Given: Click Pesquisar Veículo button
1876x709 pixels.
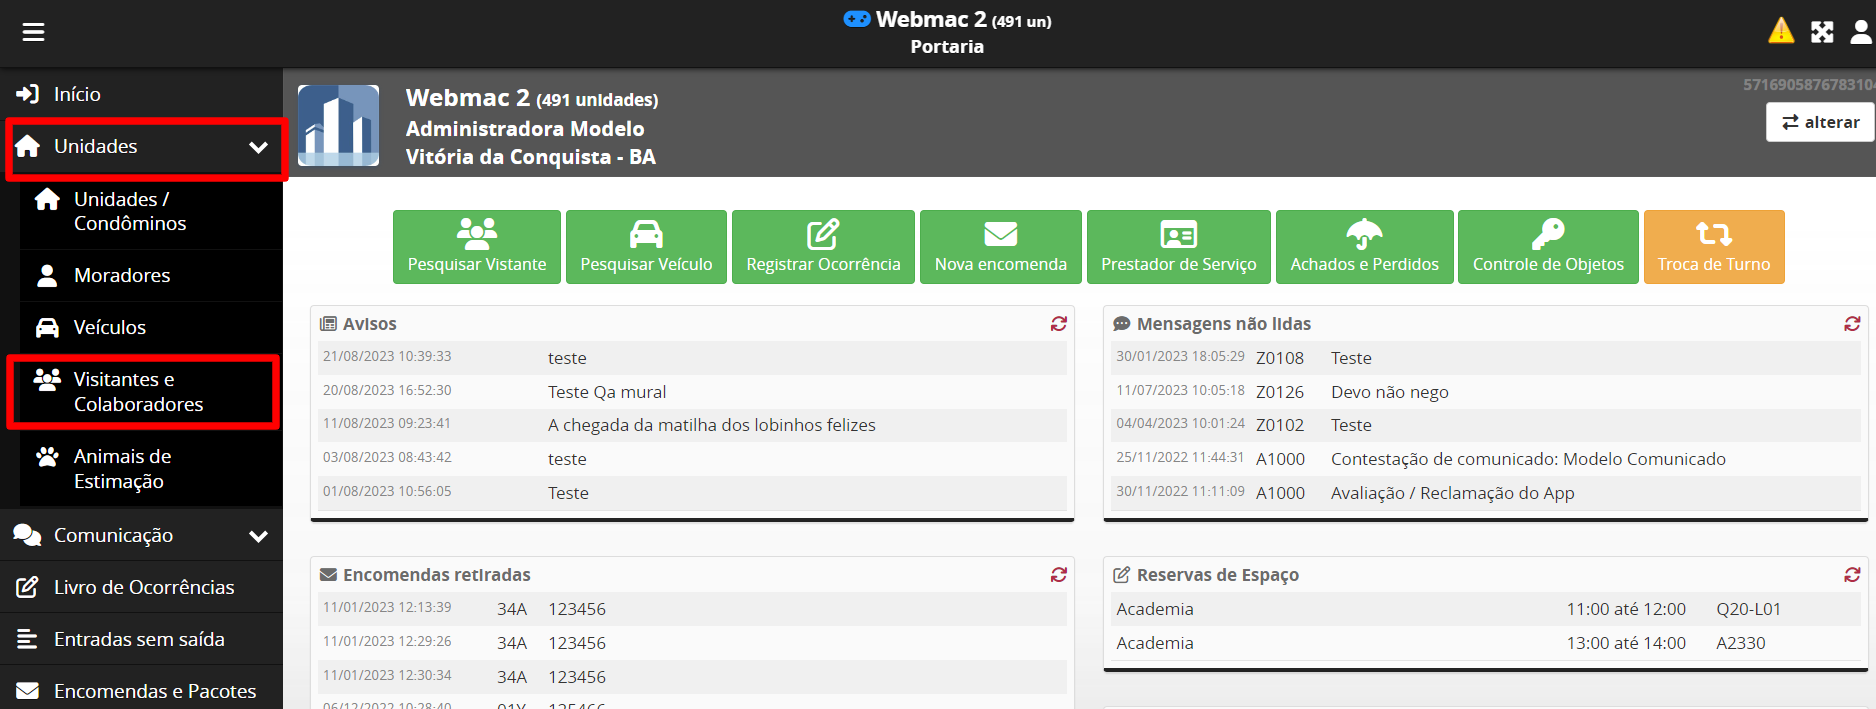Looking at the screenshot, I should 646,247.
